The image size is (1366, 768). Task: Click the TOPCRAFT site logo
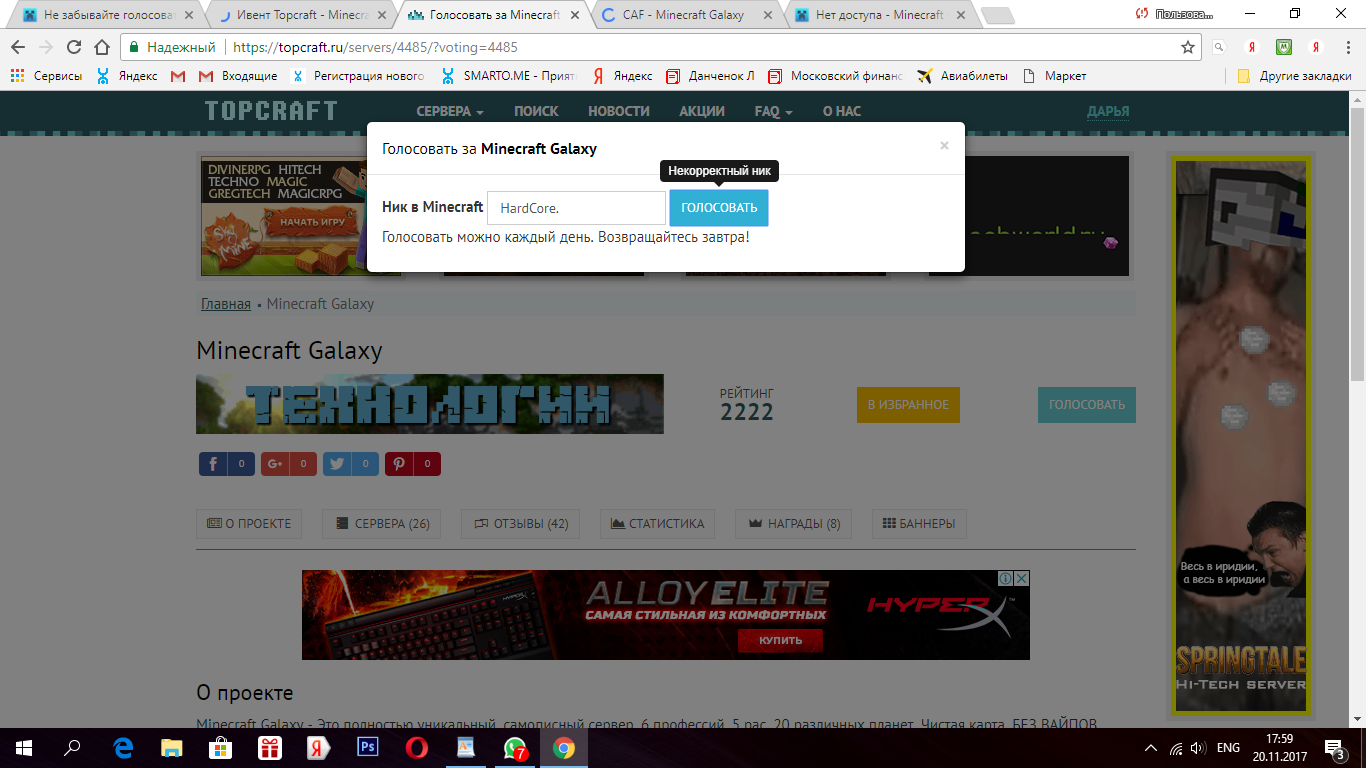point(271,111)
